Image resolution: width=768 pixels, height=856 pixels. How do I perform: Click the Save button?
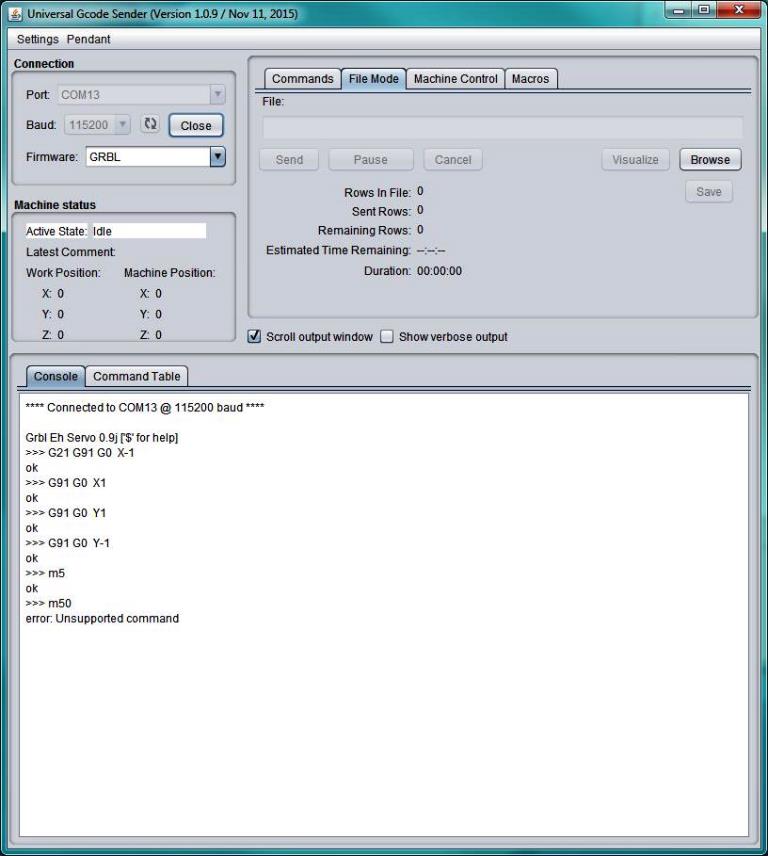pyautogui.click(x=709, y=192)
